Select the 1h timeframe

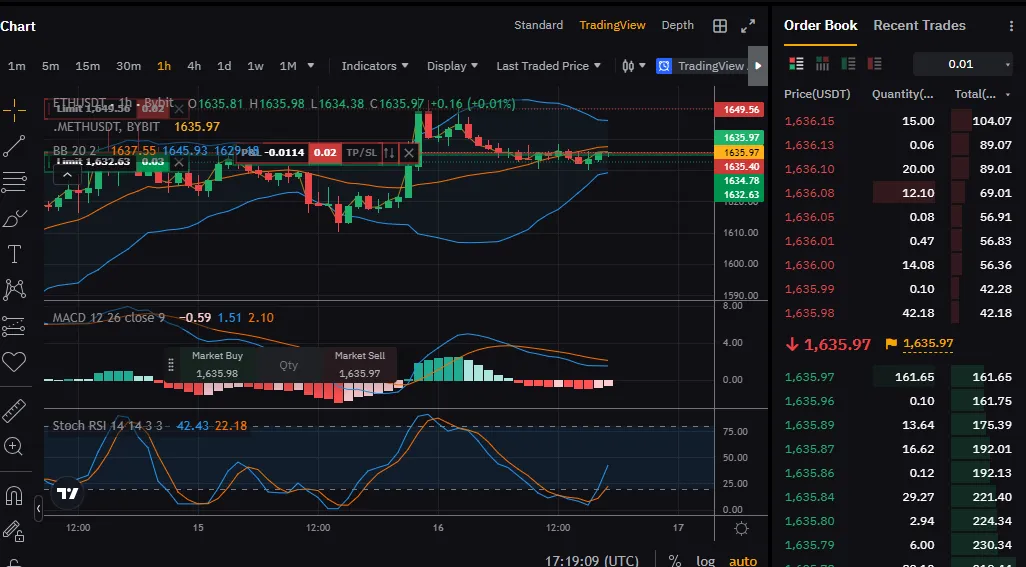click(x=164, y=66)
